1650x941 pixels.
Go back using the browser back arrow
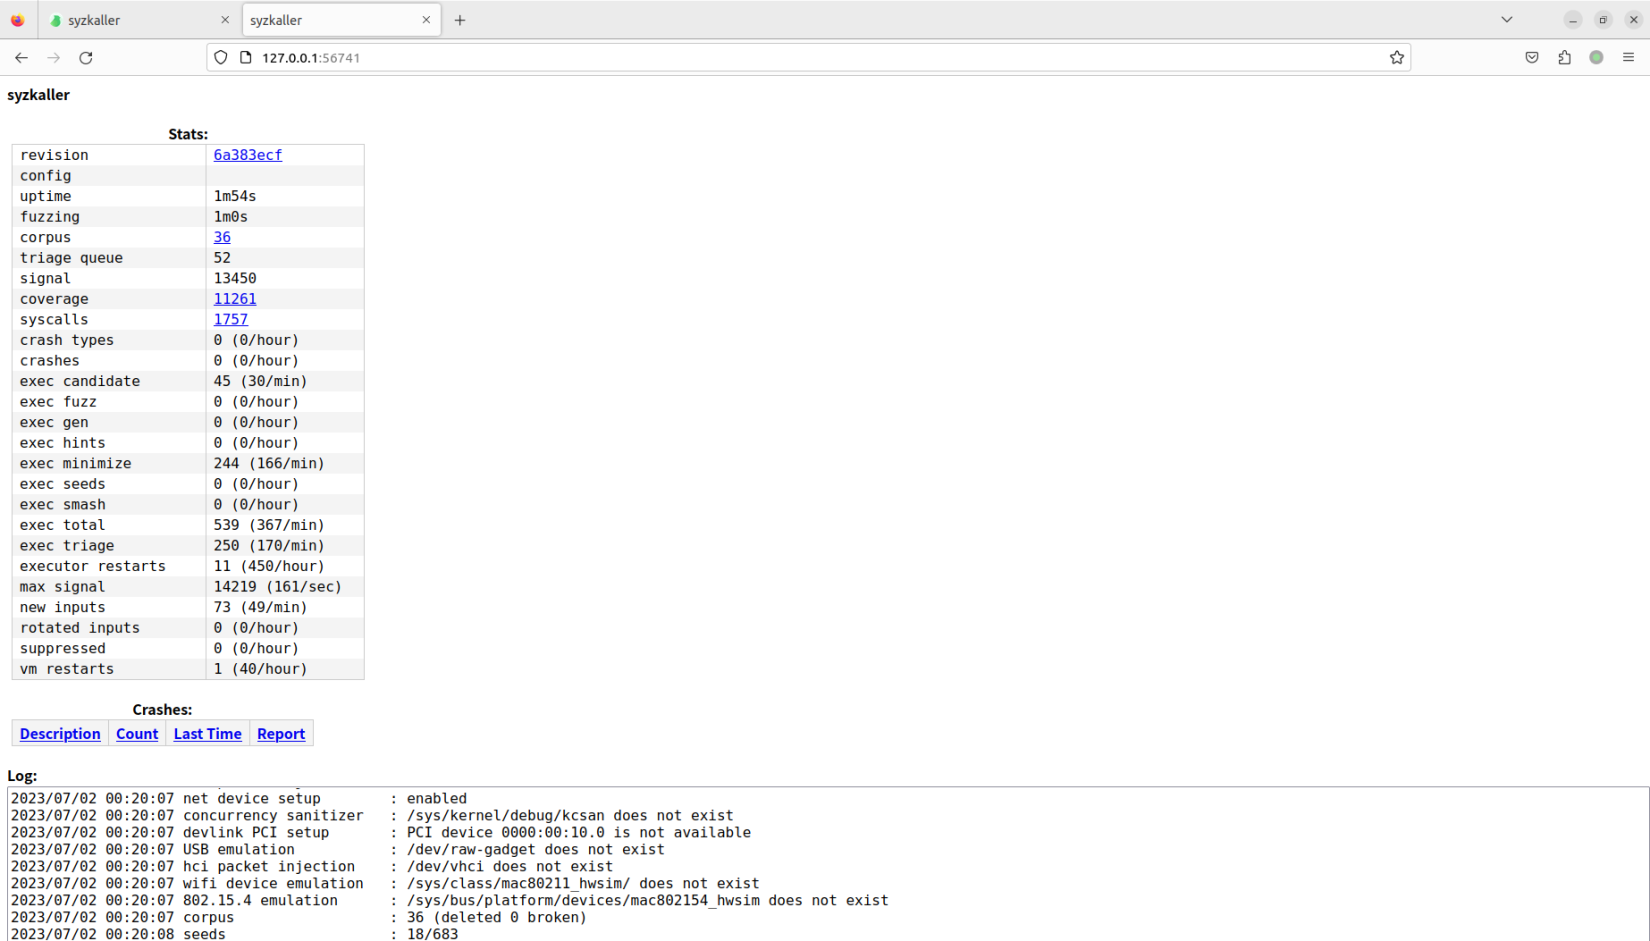pos(21,58)
